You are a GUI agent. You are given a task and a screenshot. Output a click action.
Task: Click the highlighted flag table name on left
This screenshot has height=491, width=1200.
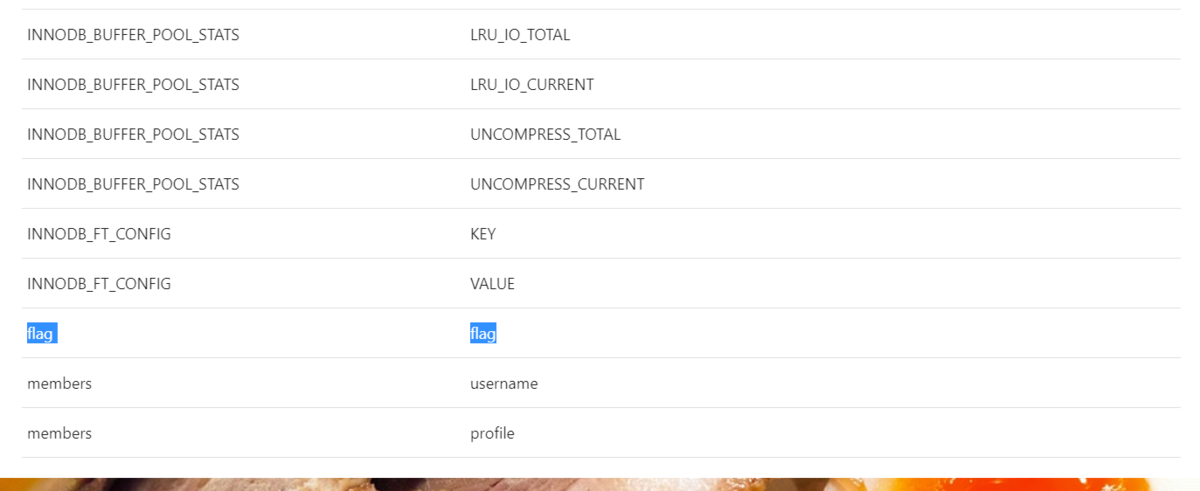click(41, 333)
